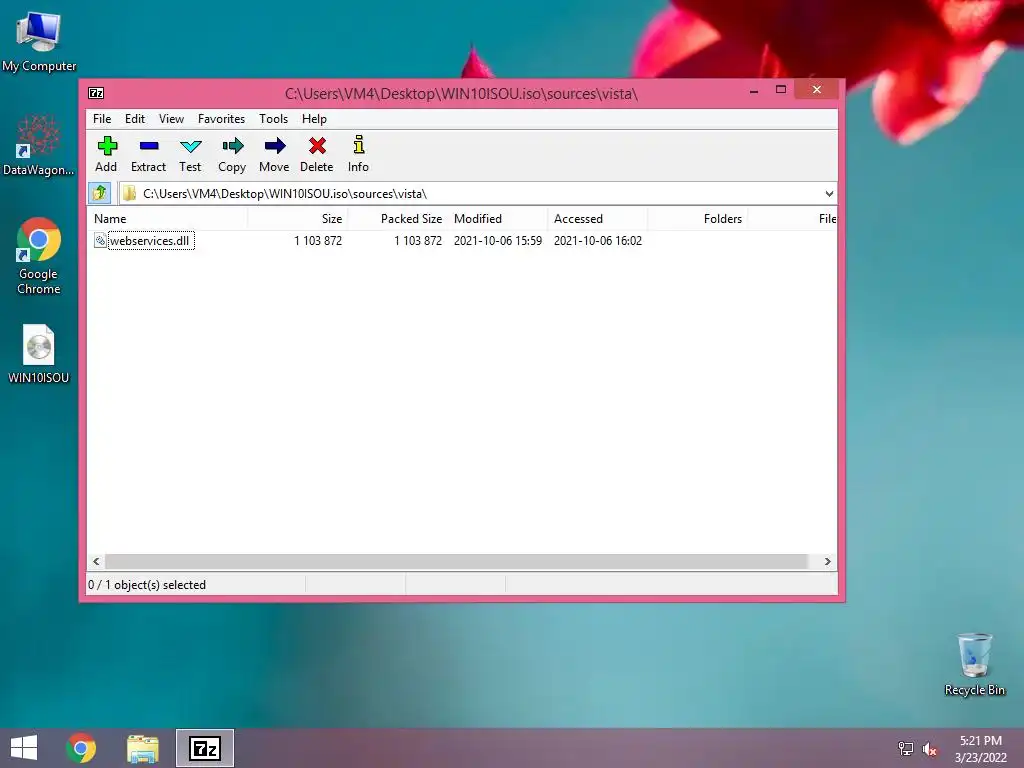Expand the address path dropdown

point(829,193)
